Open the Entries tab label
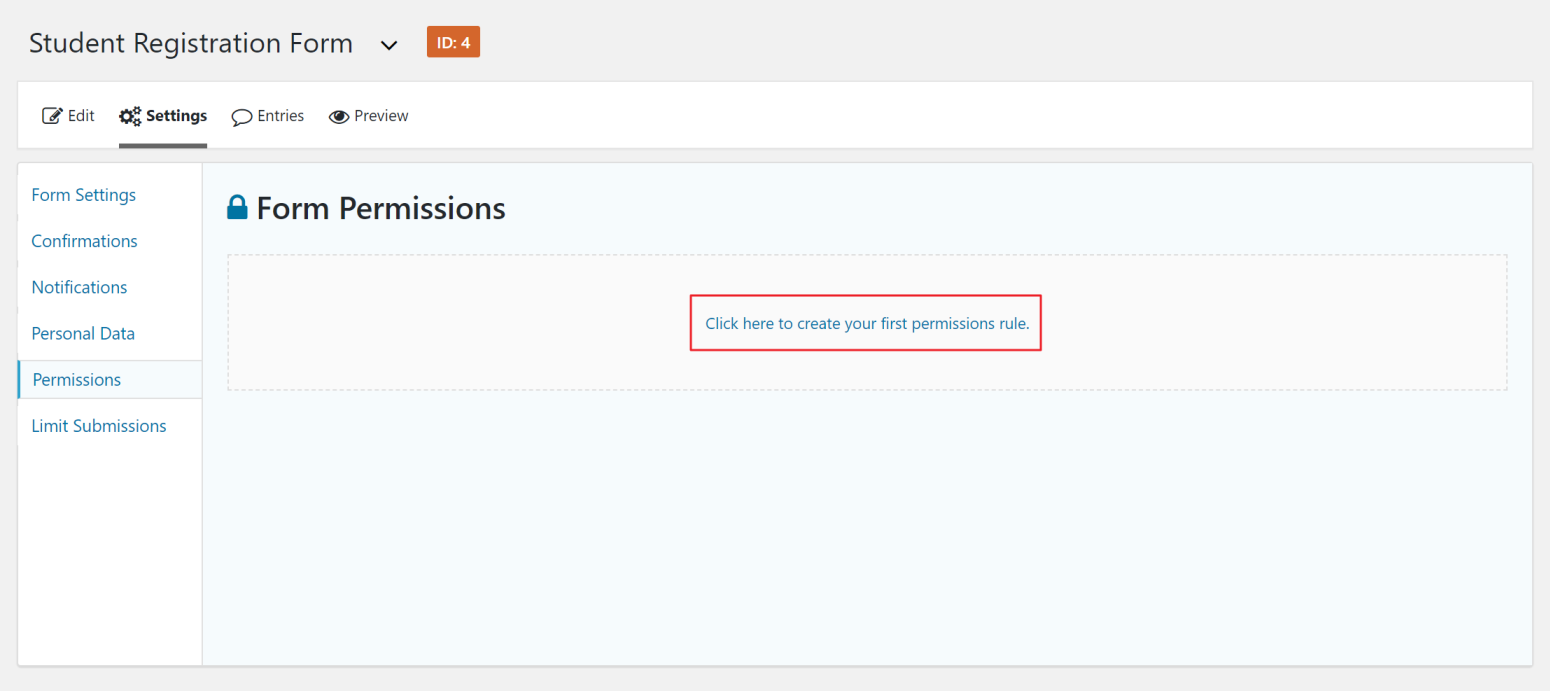This screenshot has width=1550, height=691. 280,116
